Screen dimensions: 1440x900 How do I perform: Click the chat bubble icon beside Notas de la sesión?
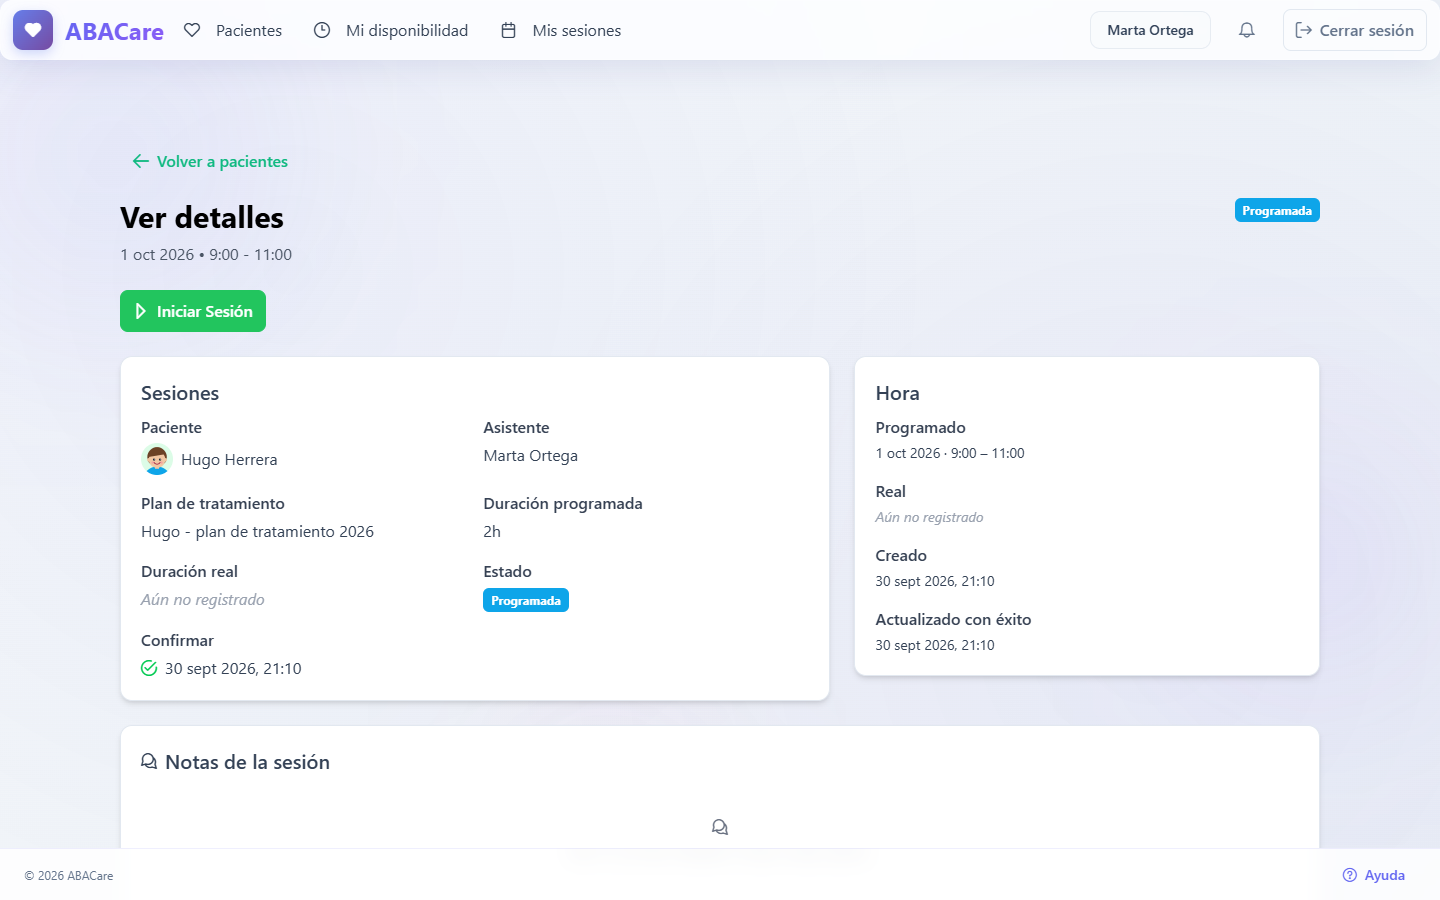point(149,762)
